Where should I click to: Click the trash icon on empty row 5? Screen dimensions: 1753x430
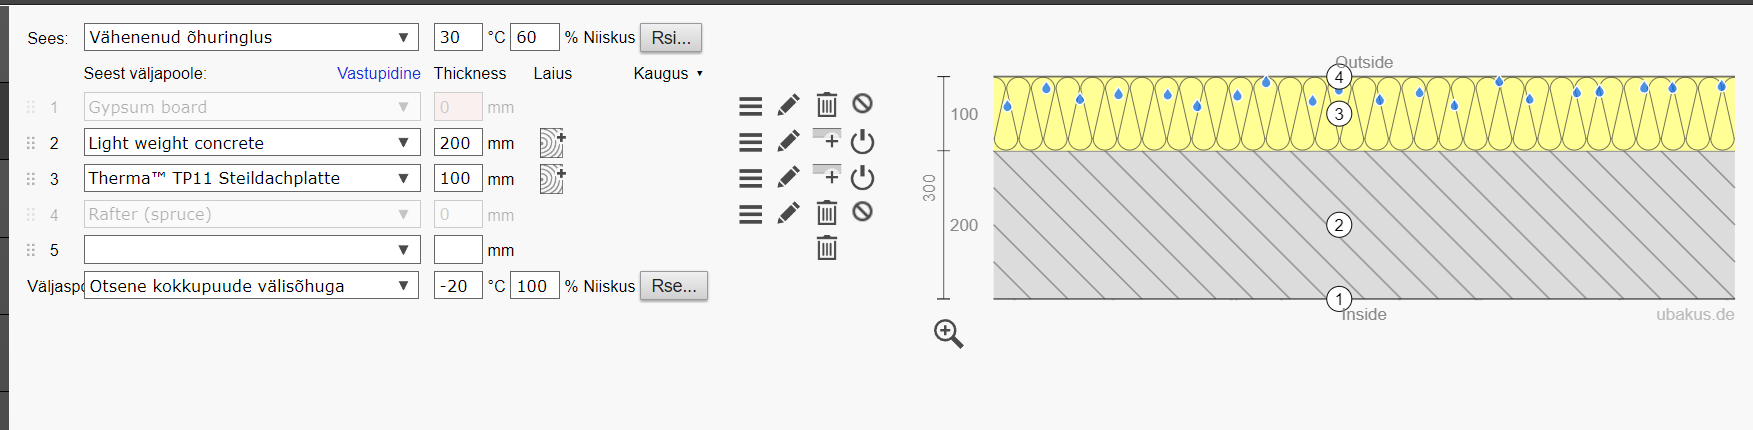click(x=826, y=248)
